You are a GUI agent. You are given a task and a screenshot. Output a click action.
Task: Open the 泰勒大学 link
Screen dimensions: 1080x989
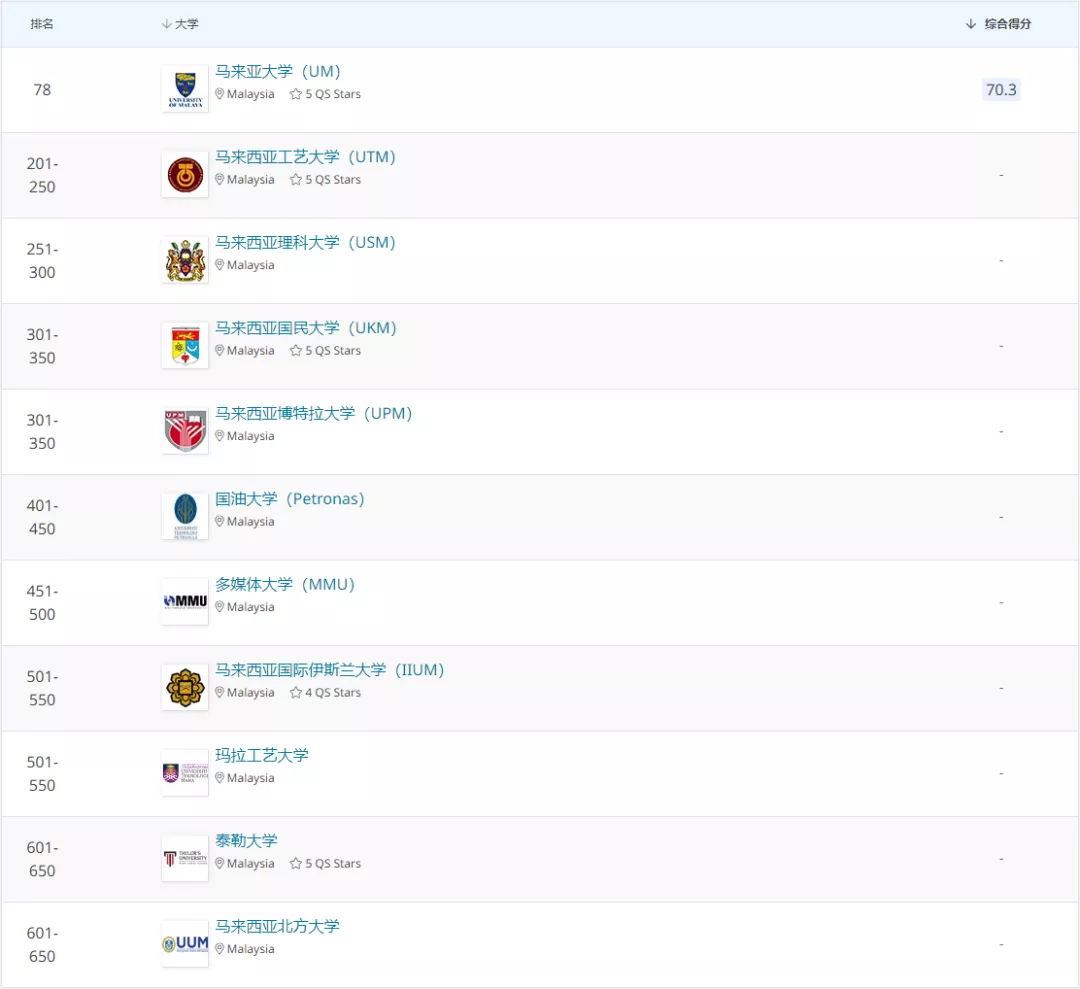(x=246, y=841)
